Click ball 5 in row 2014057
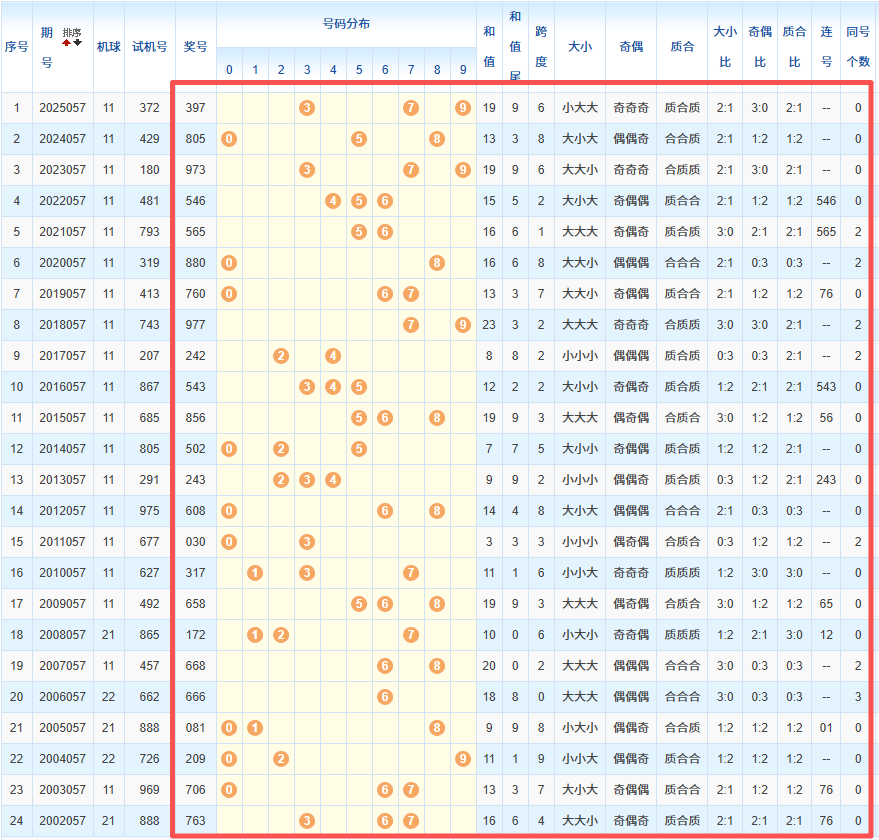The height and width of the screenshot is (840, 879). (x=359, y=449)
